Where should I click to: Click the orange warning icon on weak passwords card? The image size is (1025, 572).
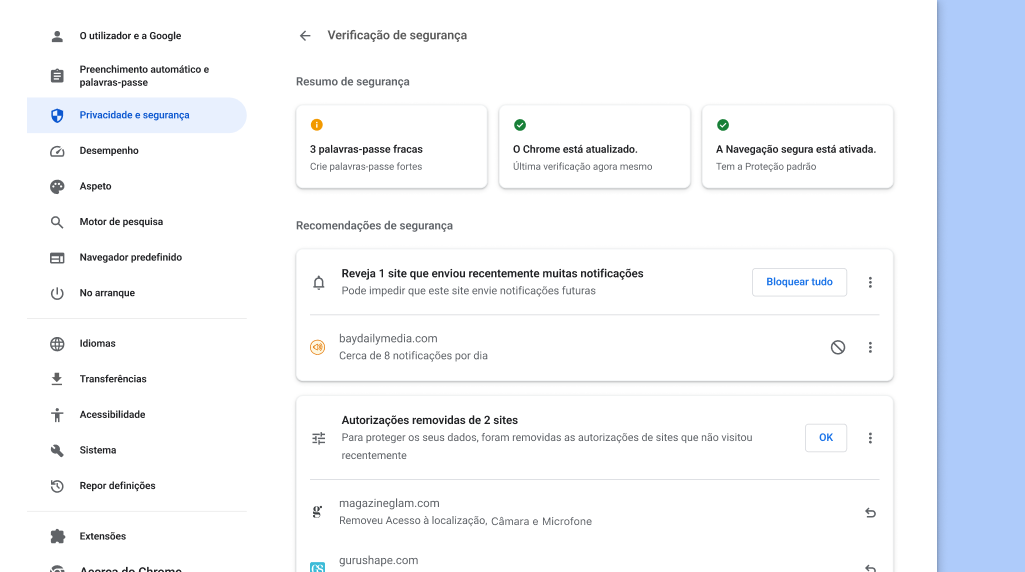point(317,125)
